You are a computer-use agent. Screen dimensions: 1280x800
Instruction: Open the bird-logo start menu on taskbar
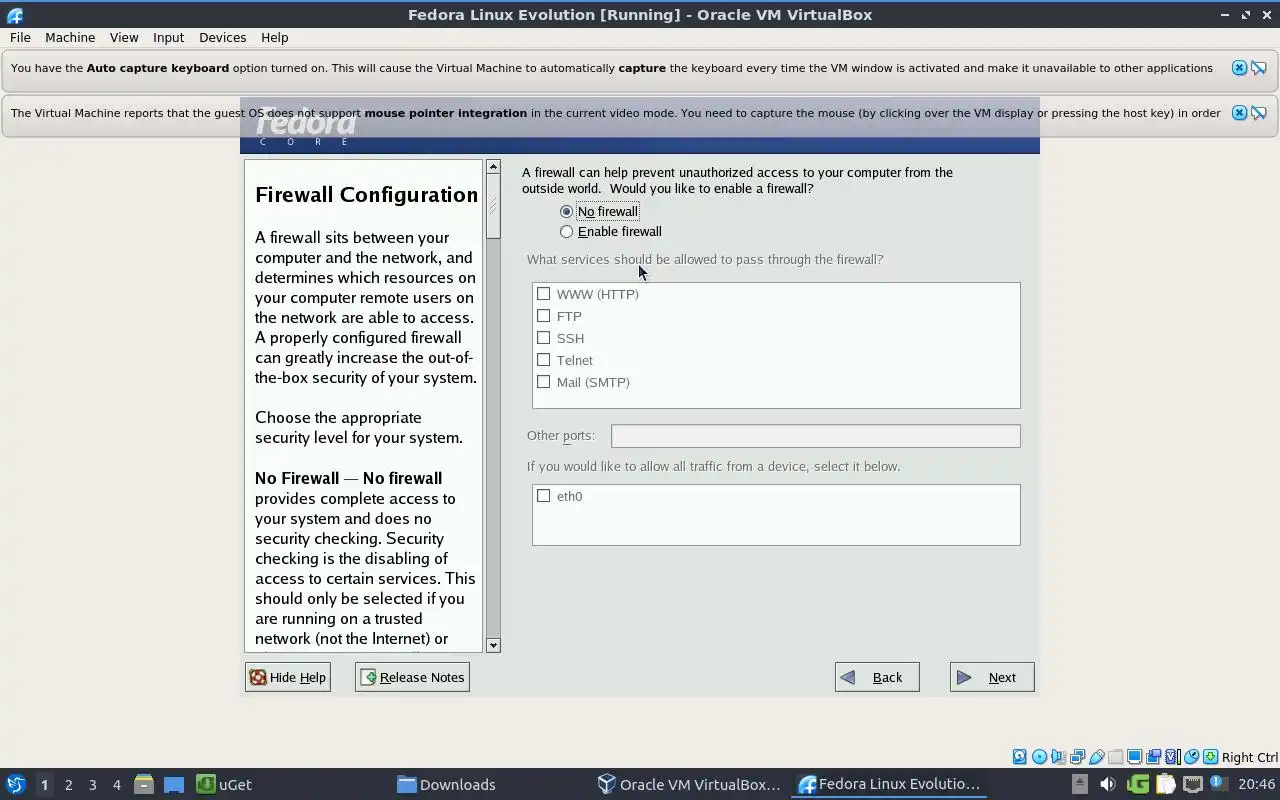(16, 784)
